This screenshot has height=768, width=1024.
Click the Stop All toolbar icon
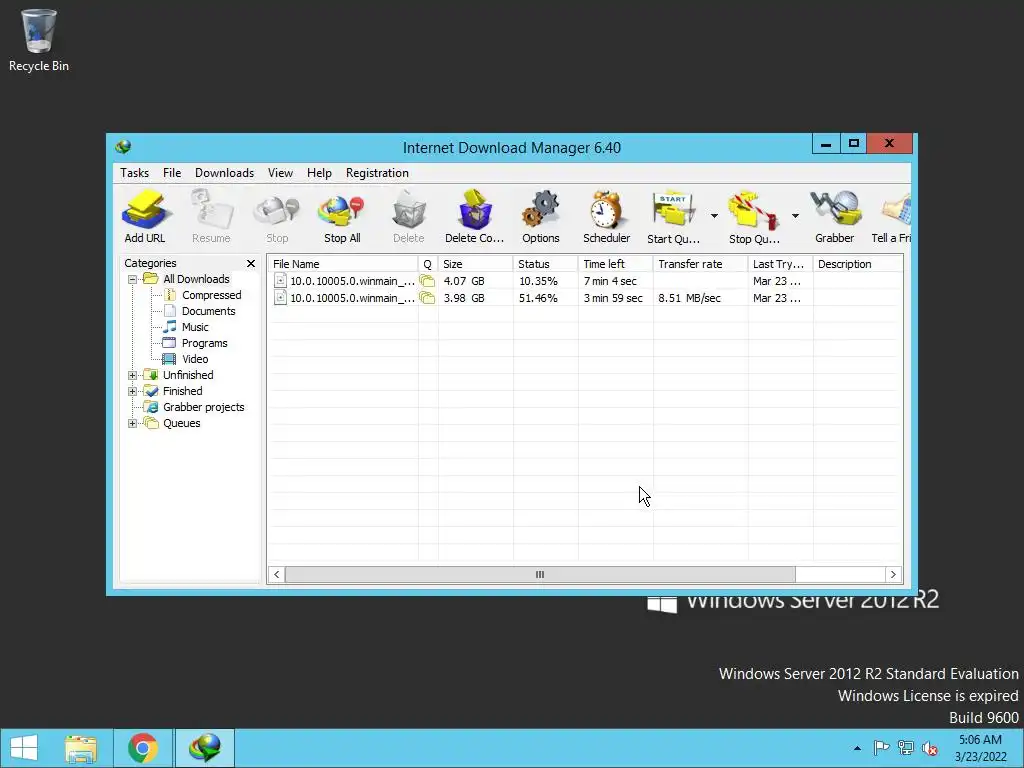(342, 217)
